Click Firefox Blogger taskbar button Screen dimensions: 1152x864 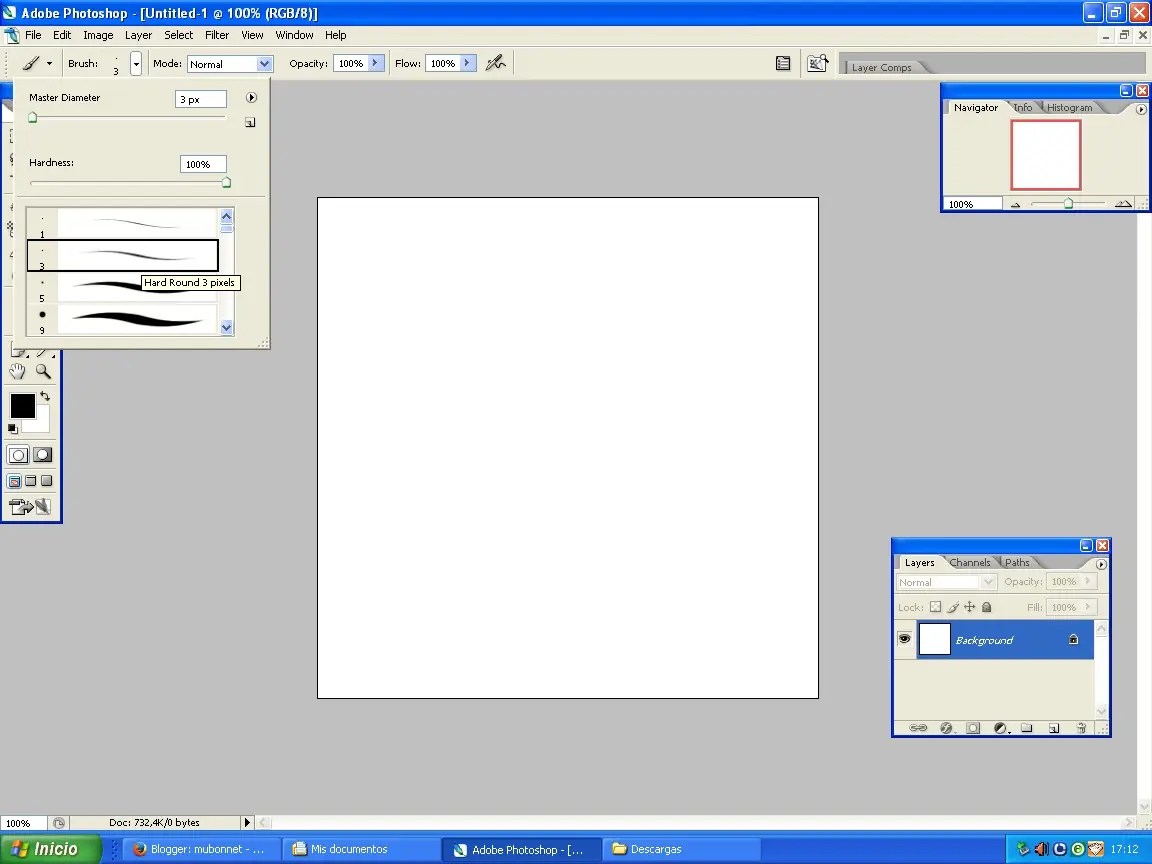(x=199, y=849)
